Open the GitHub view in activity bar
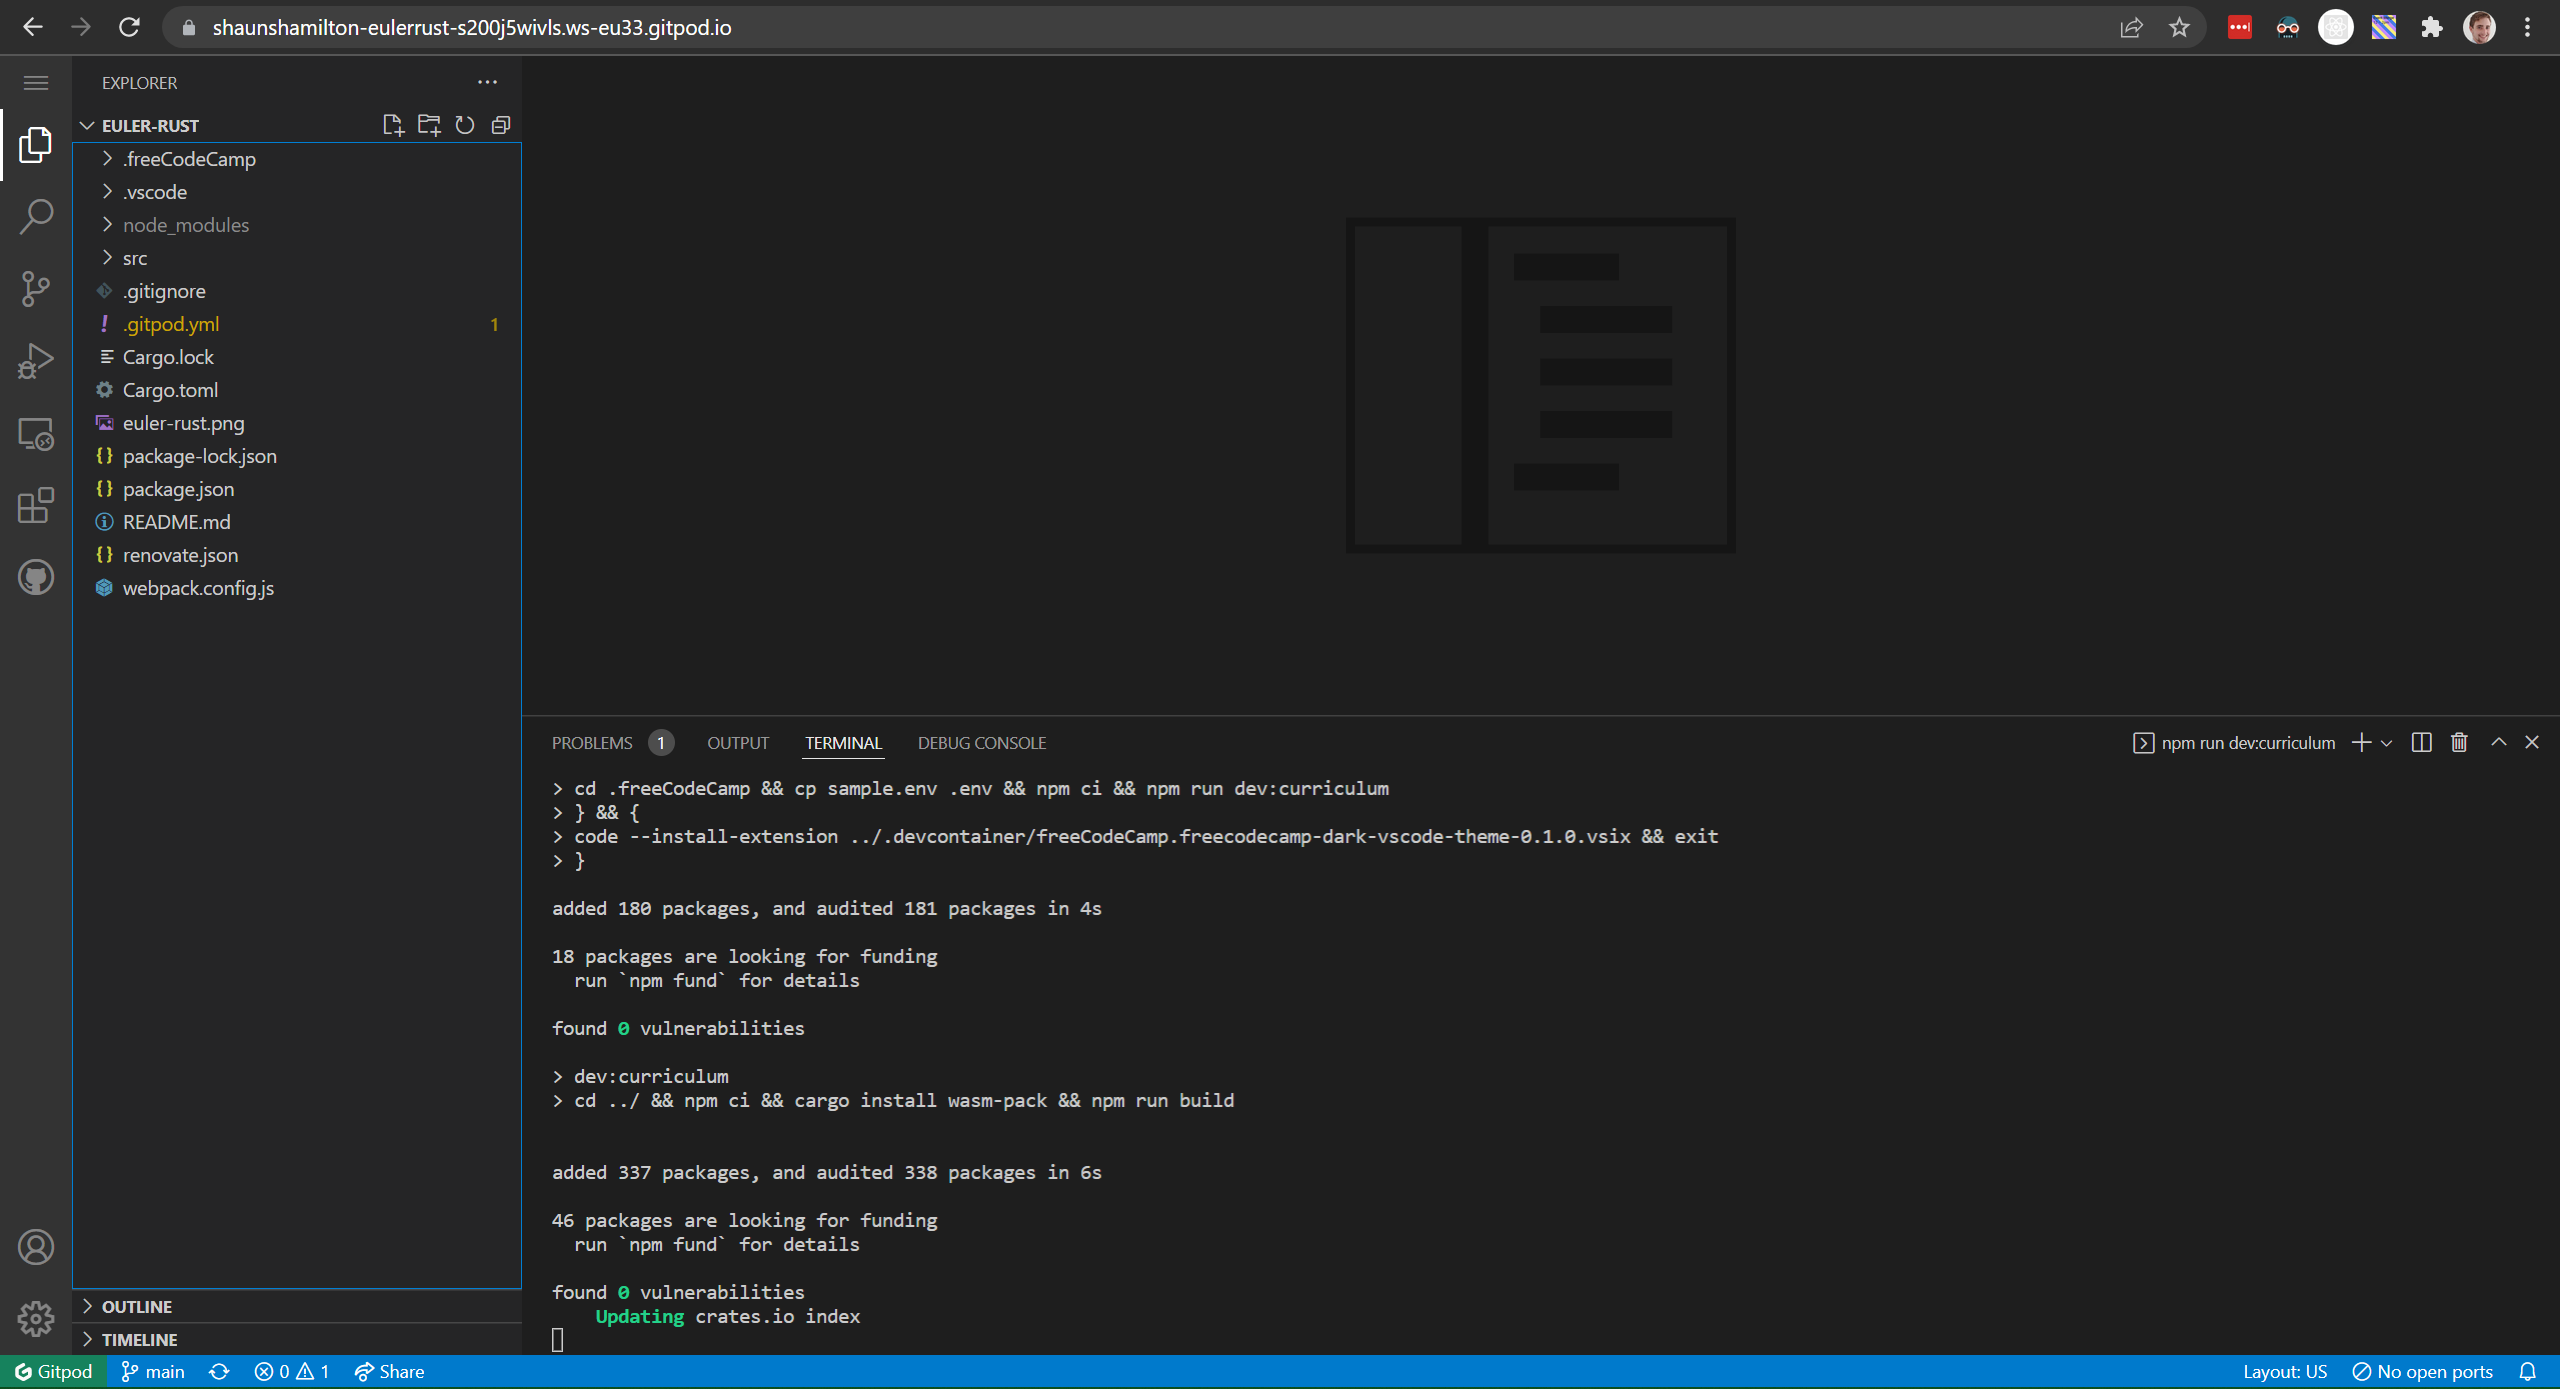 point(36,577)
